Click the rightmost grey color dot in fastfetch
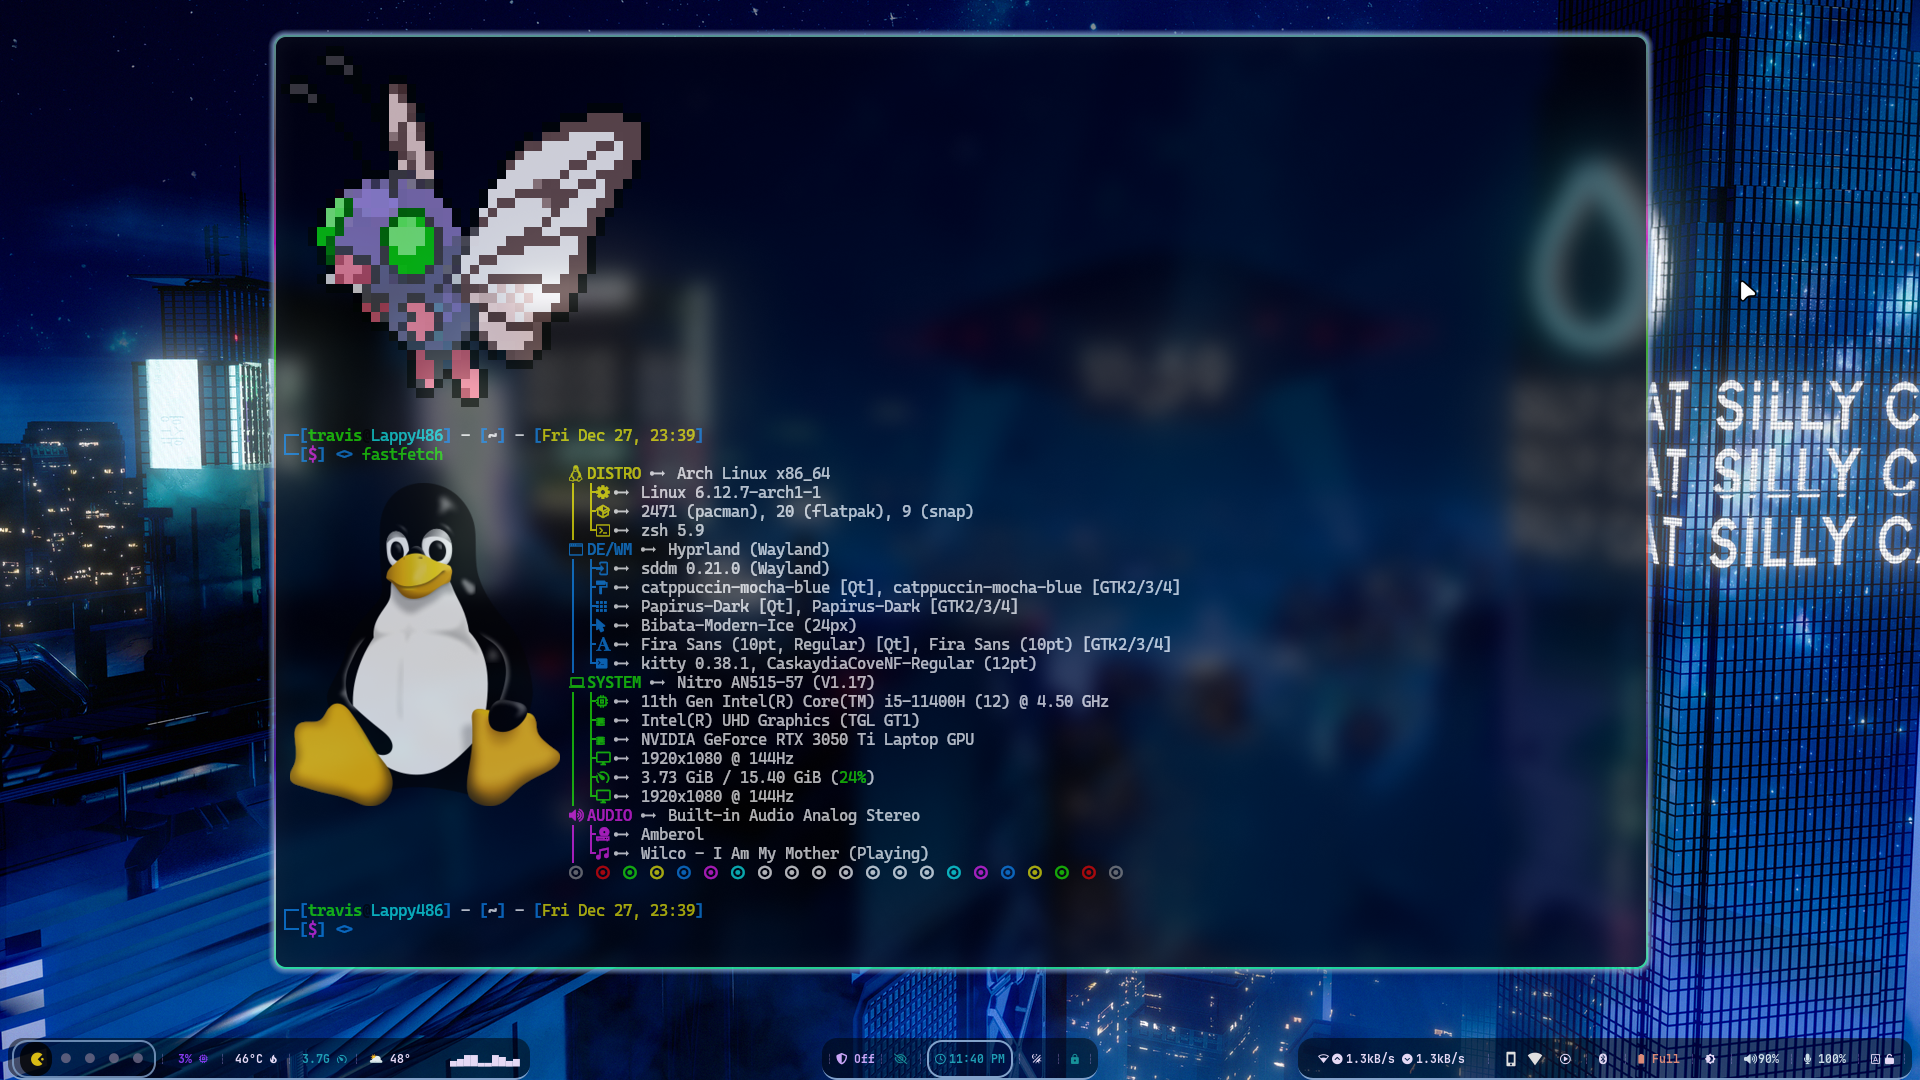The height and width of the screenshot is (1080, 1920). pos(1116,872)
